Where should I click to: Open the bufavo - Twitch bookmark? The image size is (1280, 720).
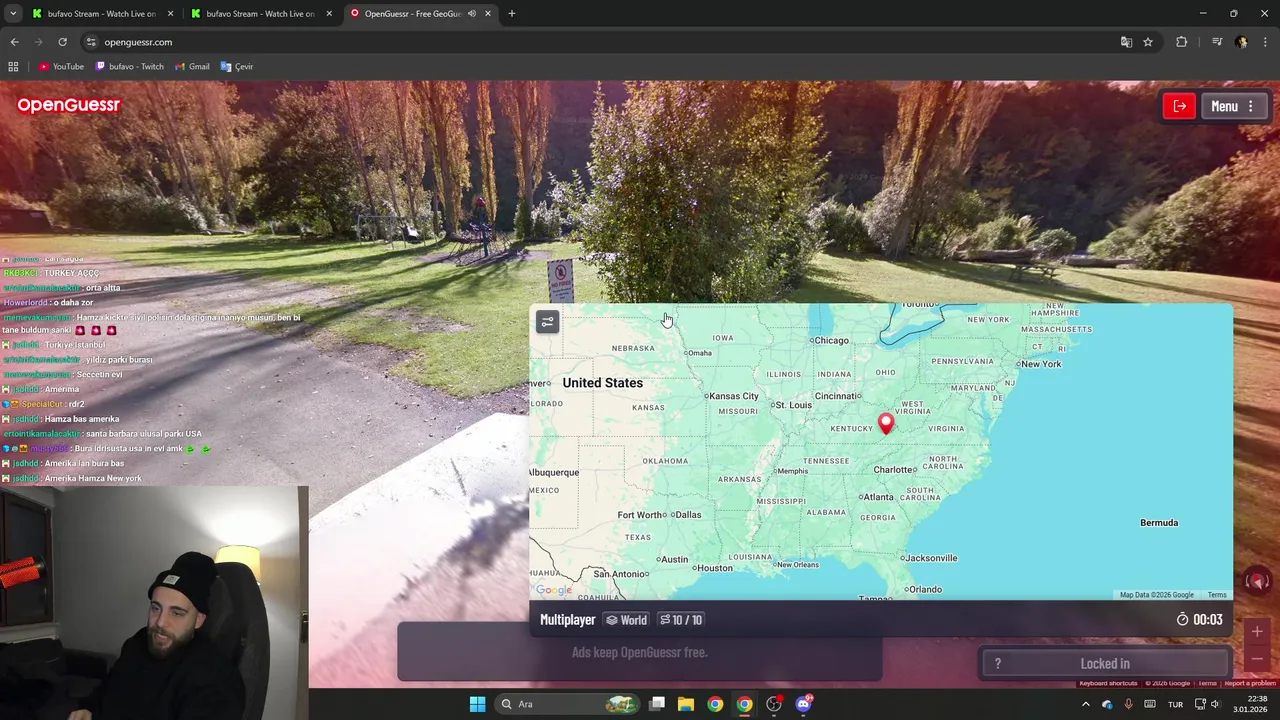pyautogui.click(x=130, y=66)
